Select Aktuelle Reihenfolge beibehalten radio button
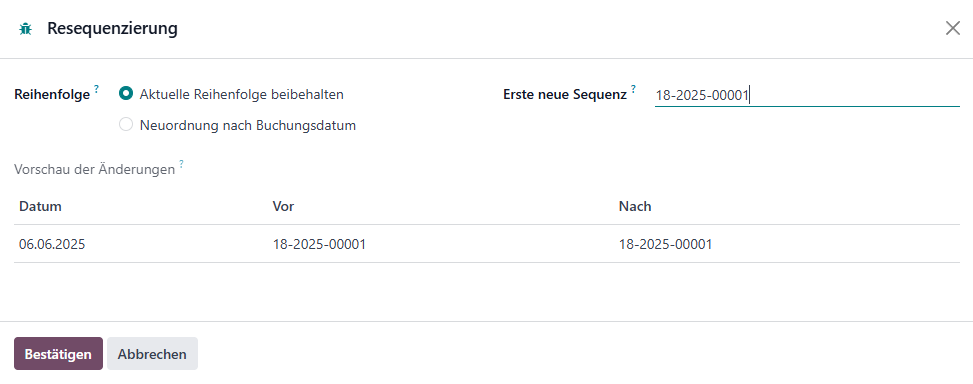This screenshot has width=973, height=384. pyautogui.click(x=126, y=94)
